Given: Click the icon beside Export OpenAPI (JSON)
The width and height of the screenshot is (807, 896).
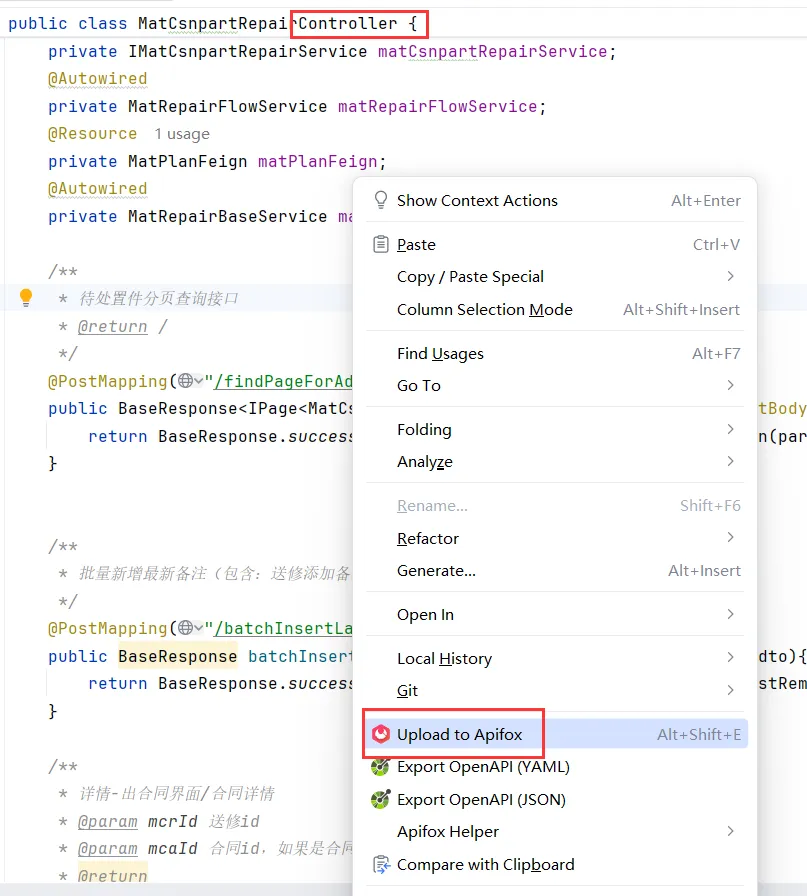Looking at the screenshot, I should click(381, 799).
